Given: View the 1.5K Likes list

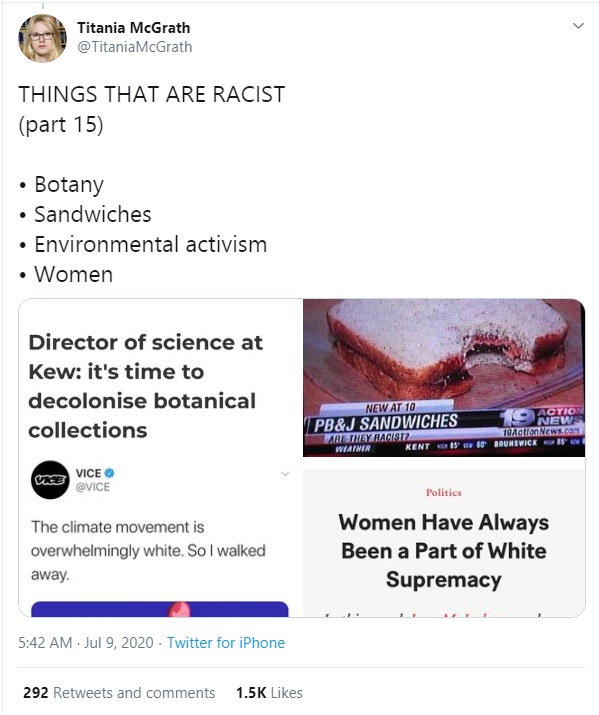Looking at the screenshot, I should point(269,693).
